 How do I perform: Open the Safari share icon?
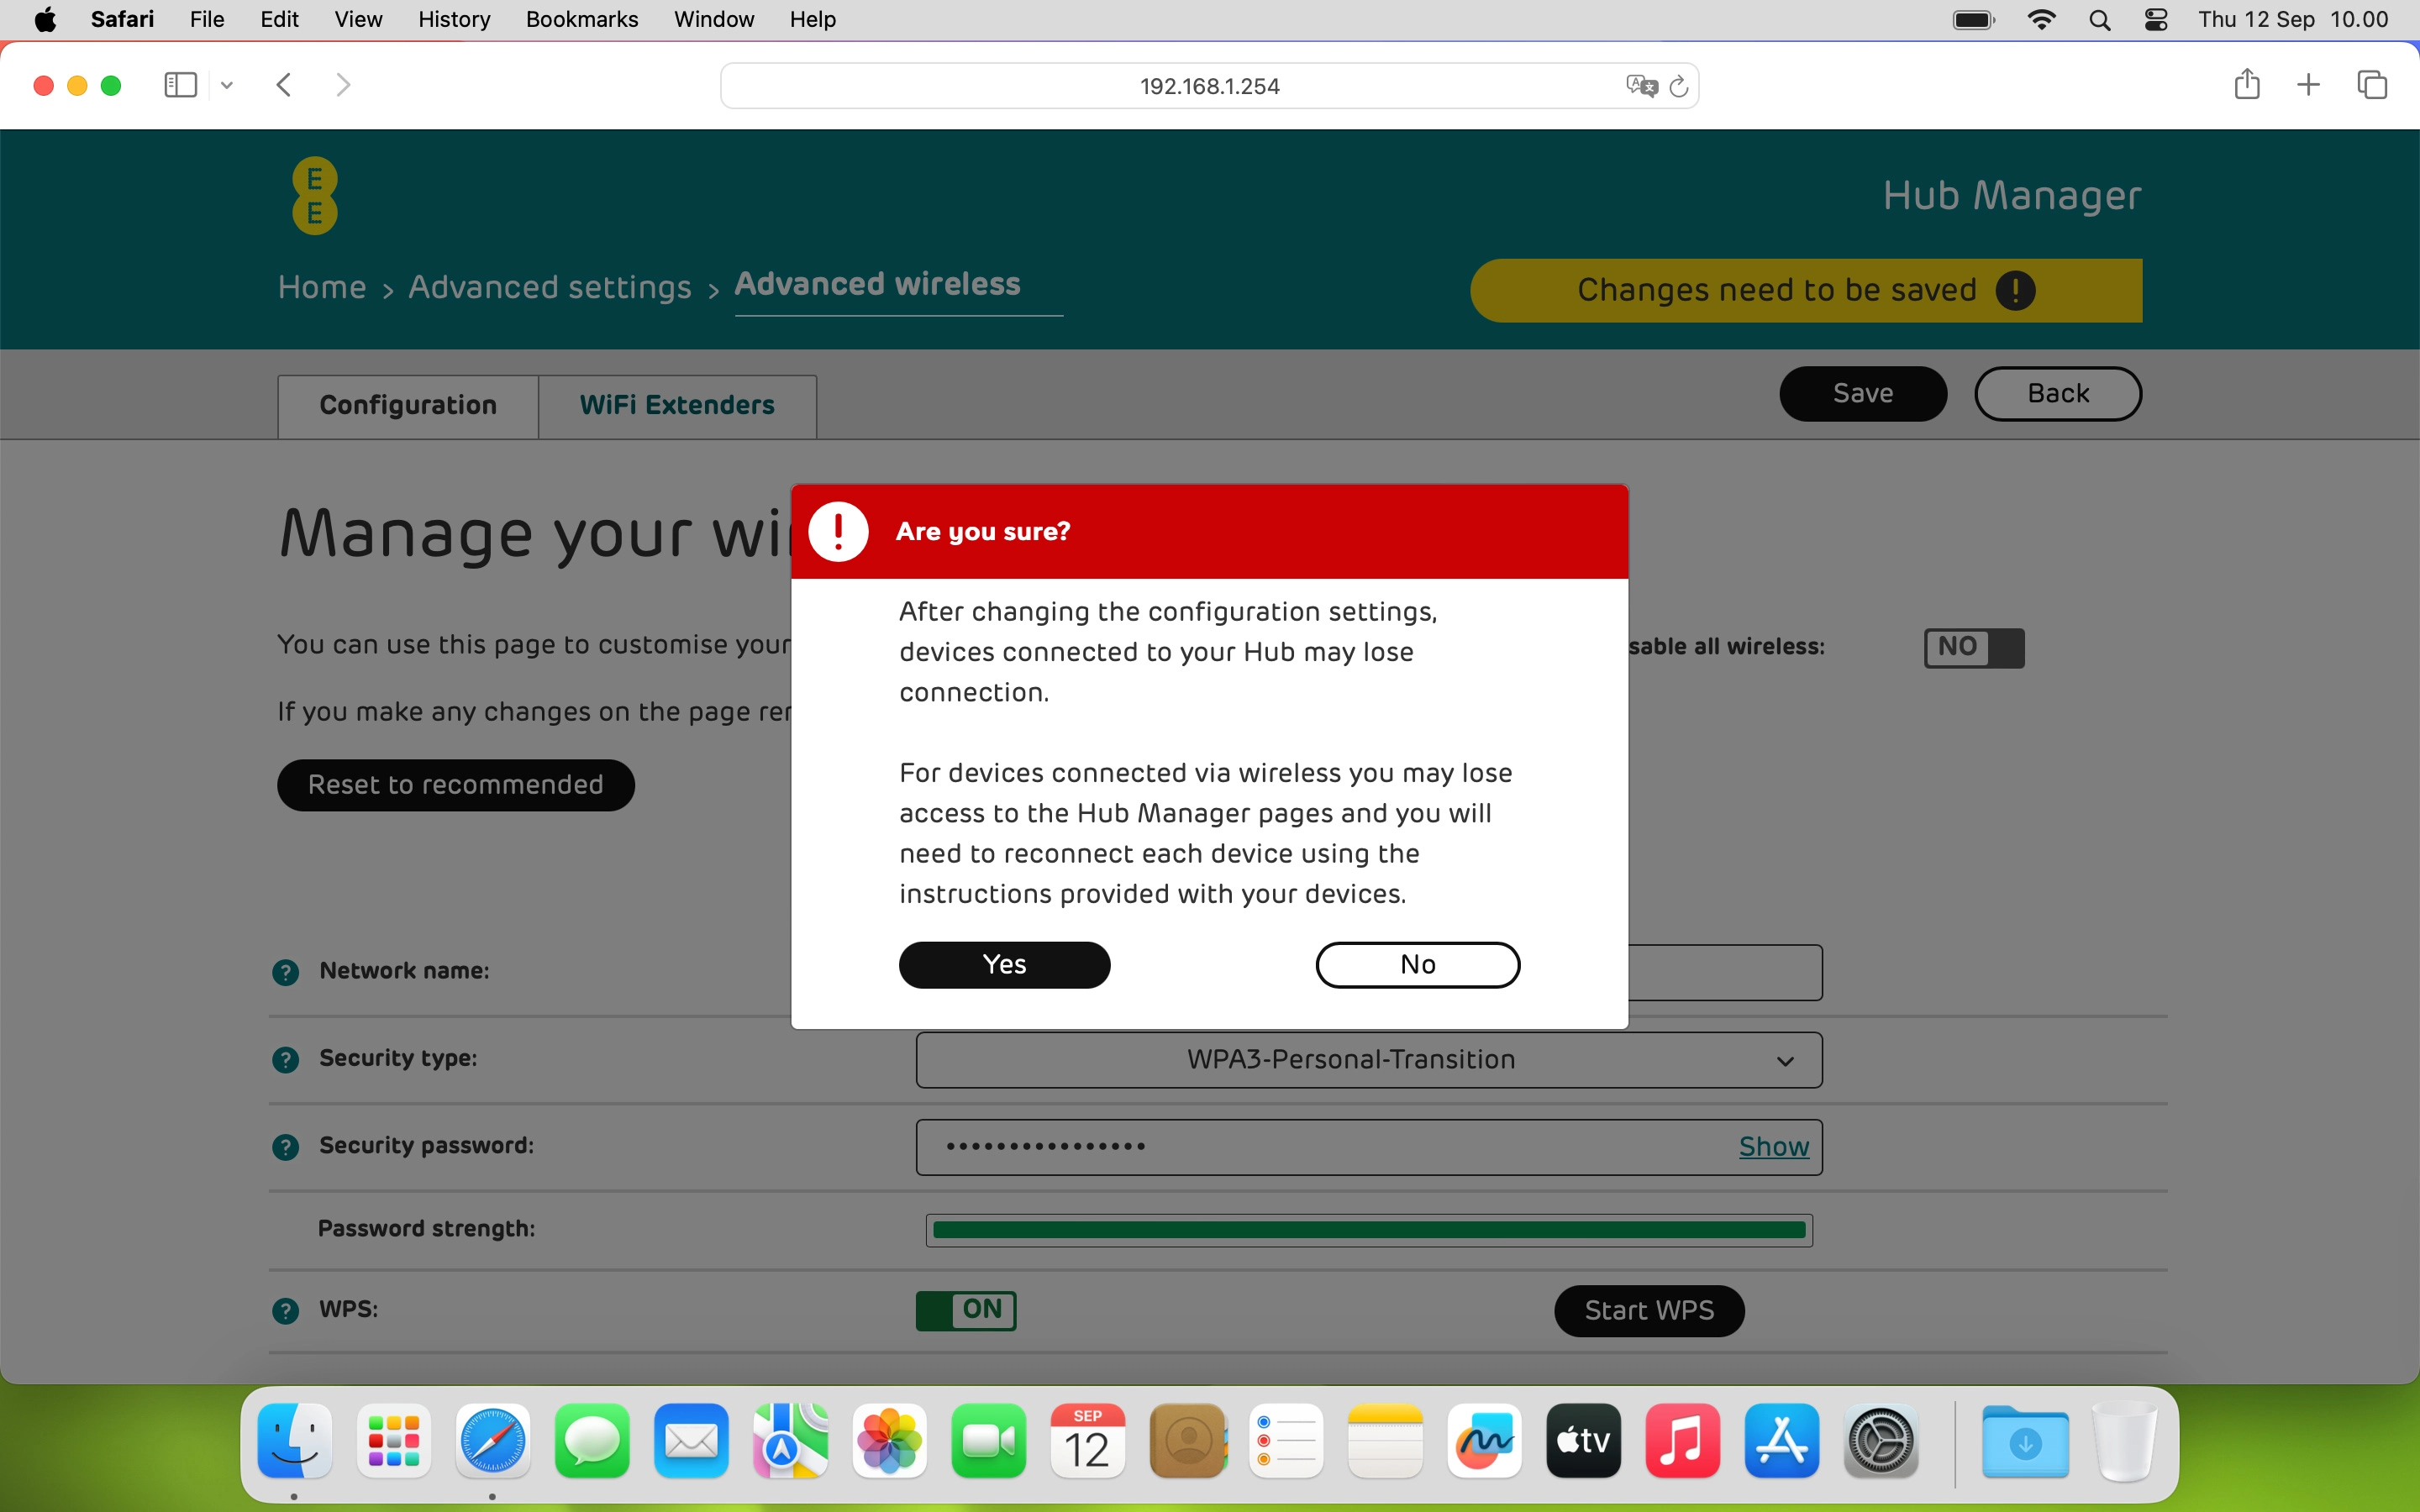point(2246,84)
